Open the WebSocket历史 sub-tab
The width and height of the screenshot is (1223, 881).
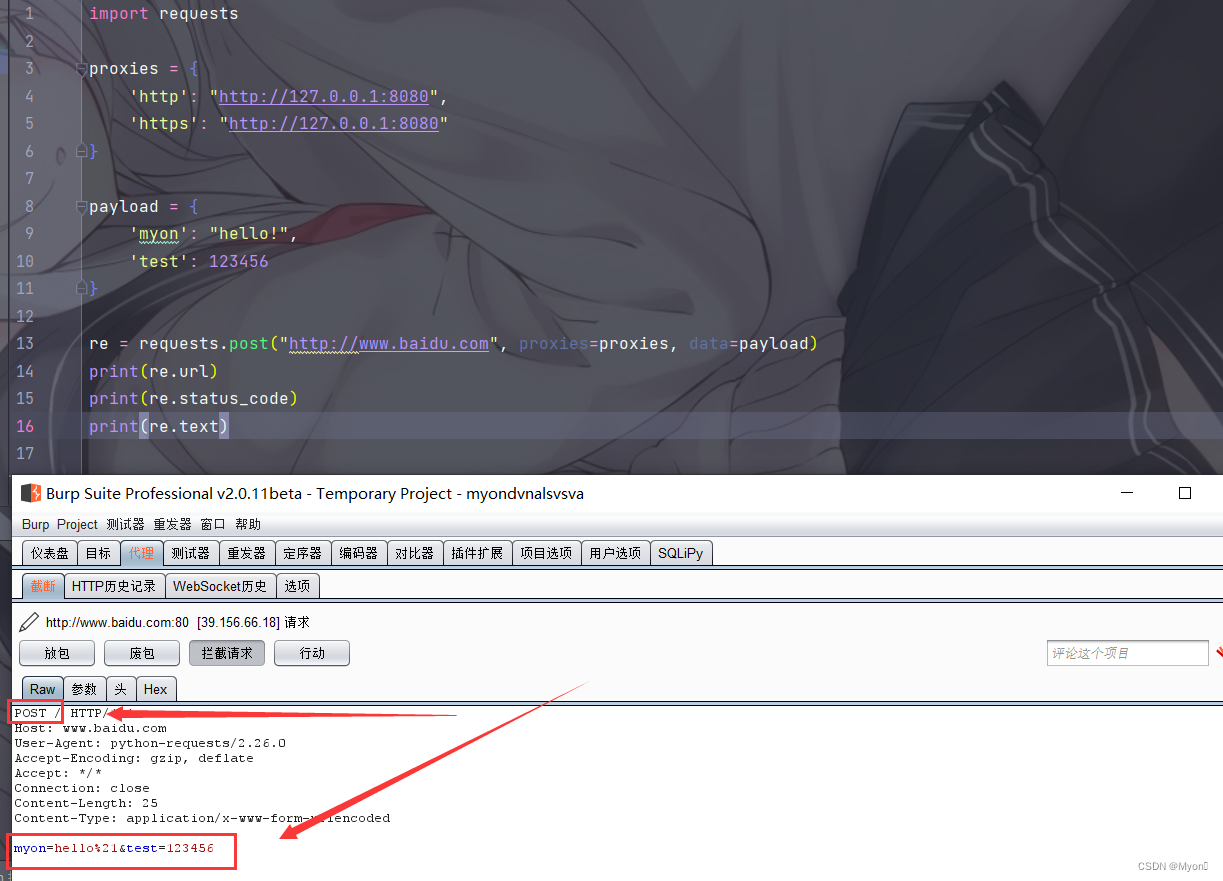220,586
